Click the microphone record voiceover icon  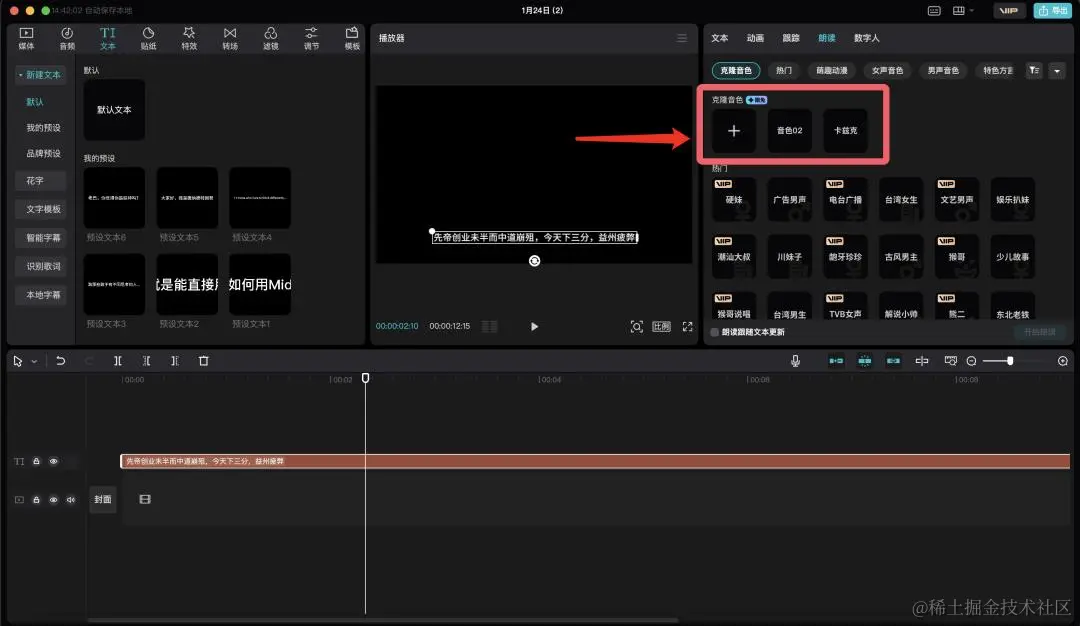click(796, 361)
